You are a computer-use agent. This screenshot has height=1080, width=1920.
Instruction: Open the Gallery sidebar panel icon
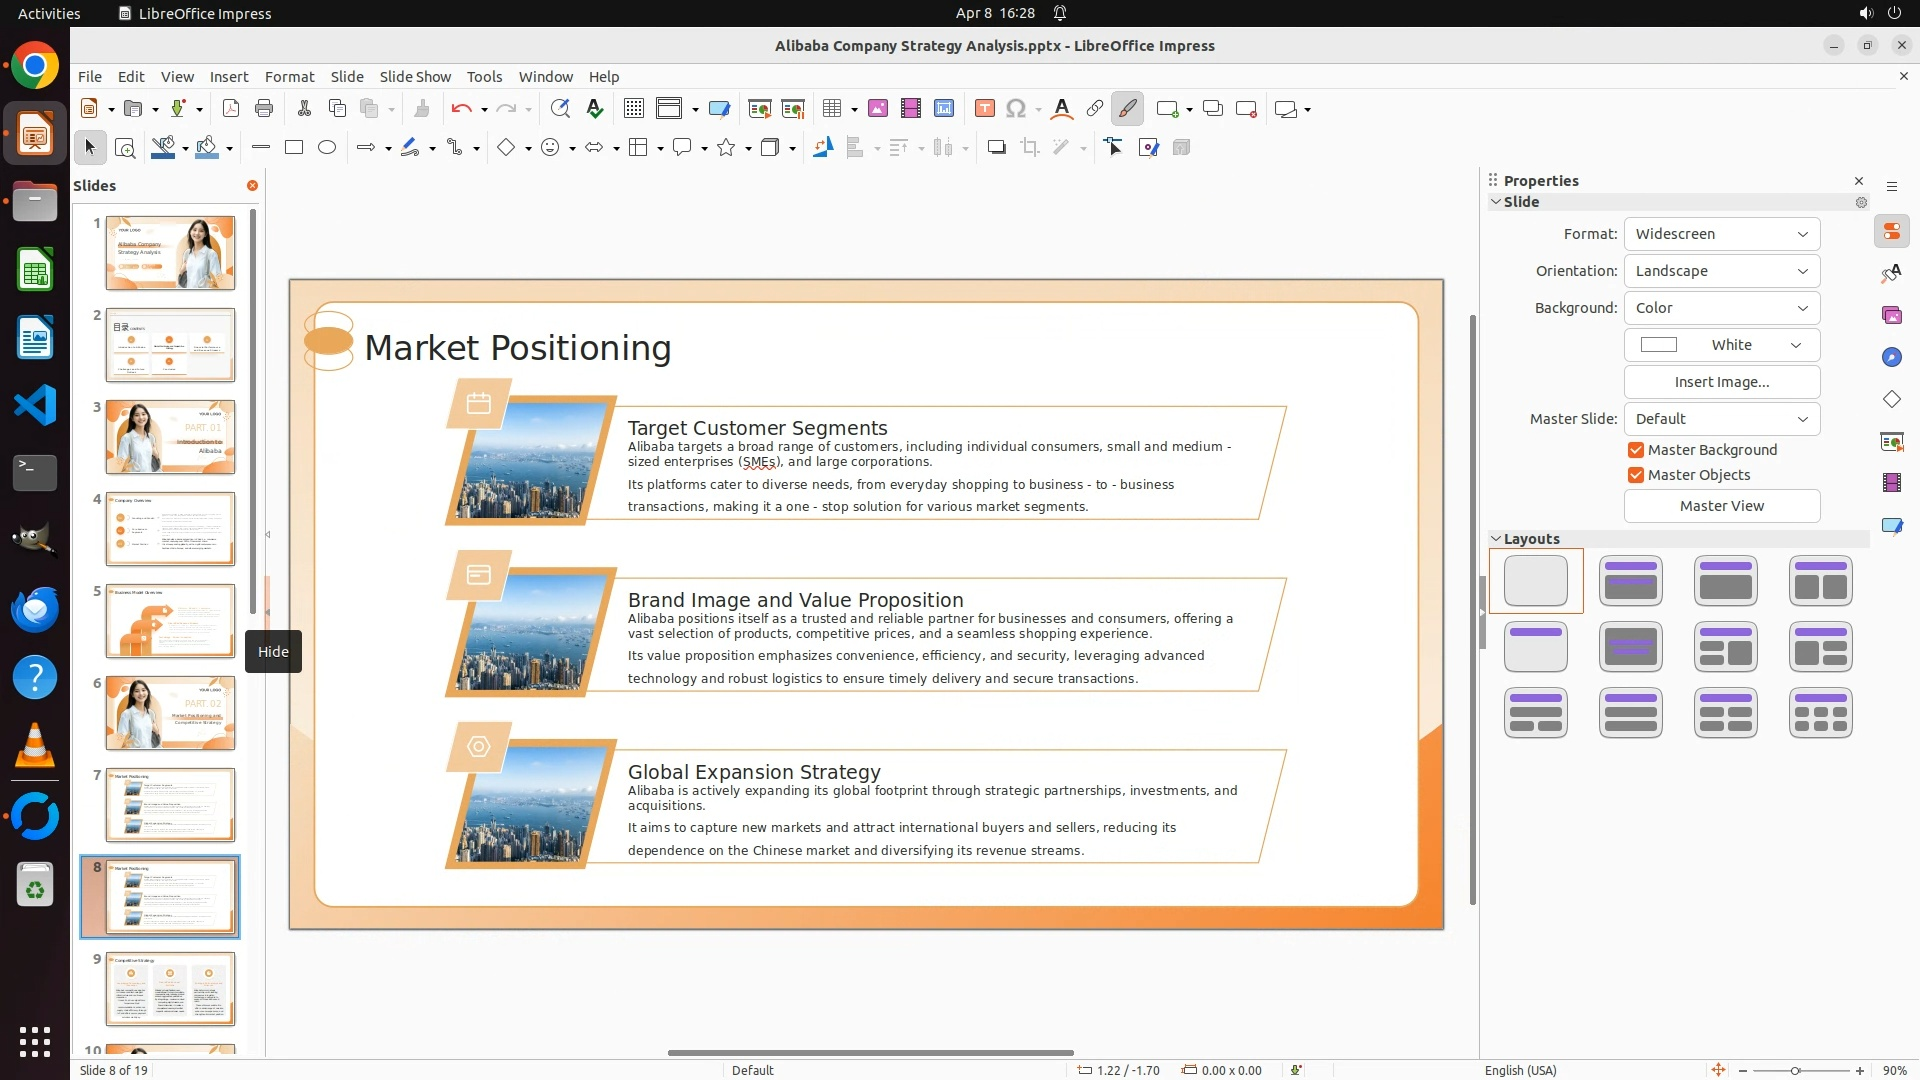(x=1891, y=316)
